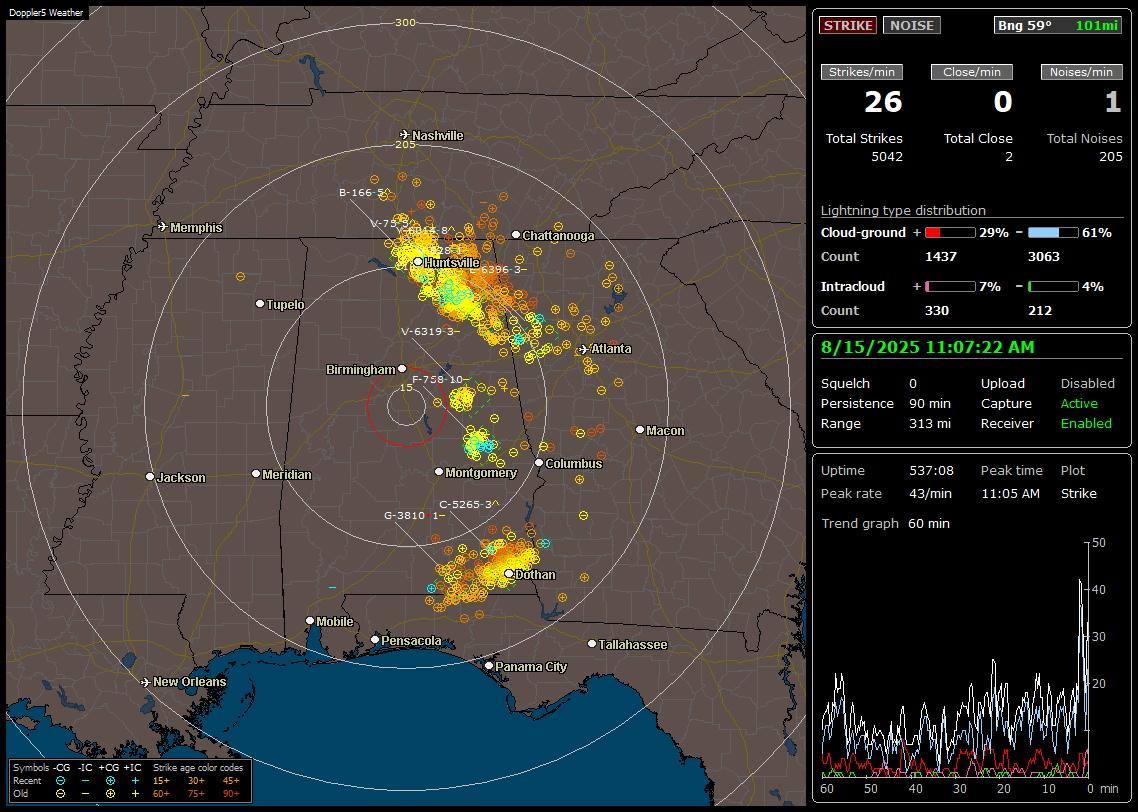Click the positive intracloud pink percentage bar
The height and width of the screenshot is (812, 1138).
(950, 287)
